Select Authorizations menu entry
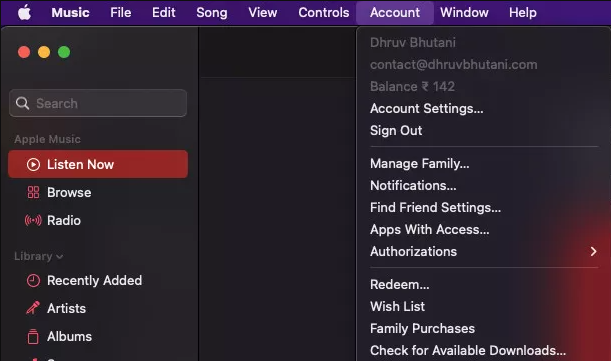 (483, 251)
